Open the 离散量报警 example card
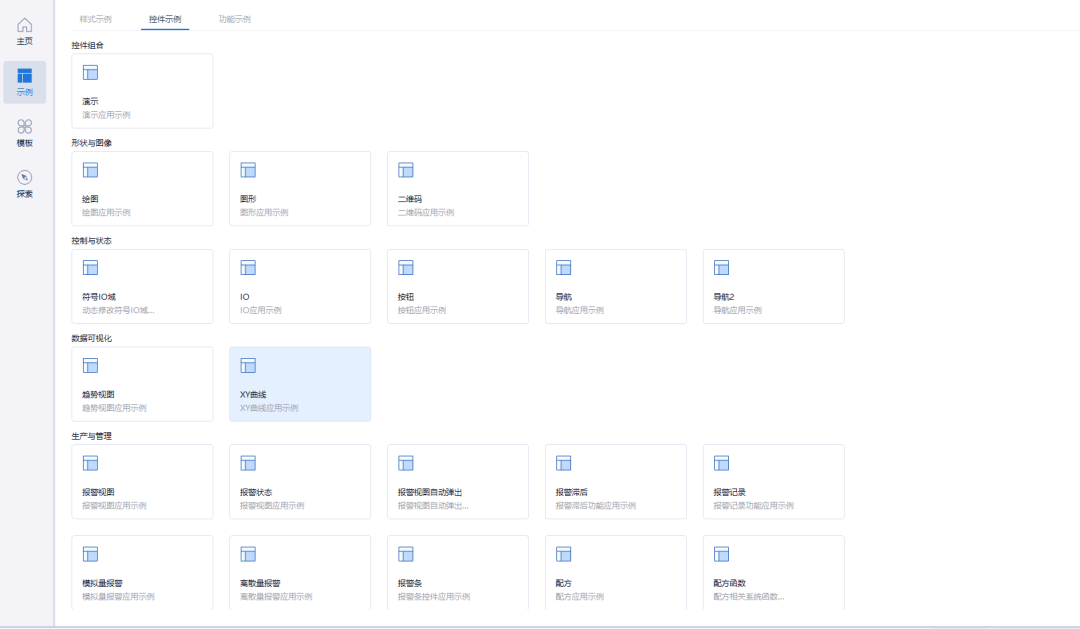The width and height of the screenshot is (1080, 629). click(300, 573)
